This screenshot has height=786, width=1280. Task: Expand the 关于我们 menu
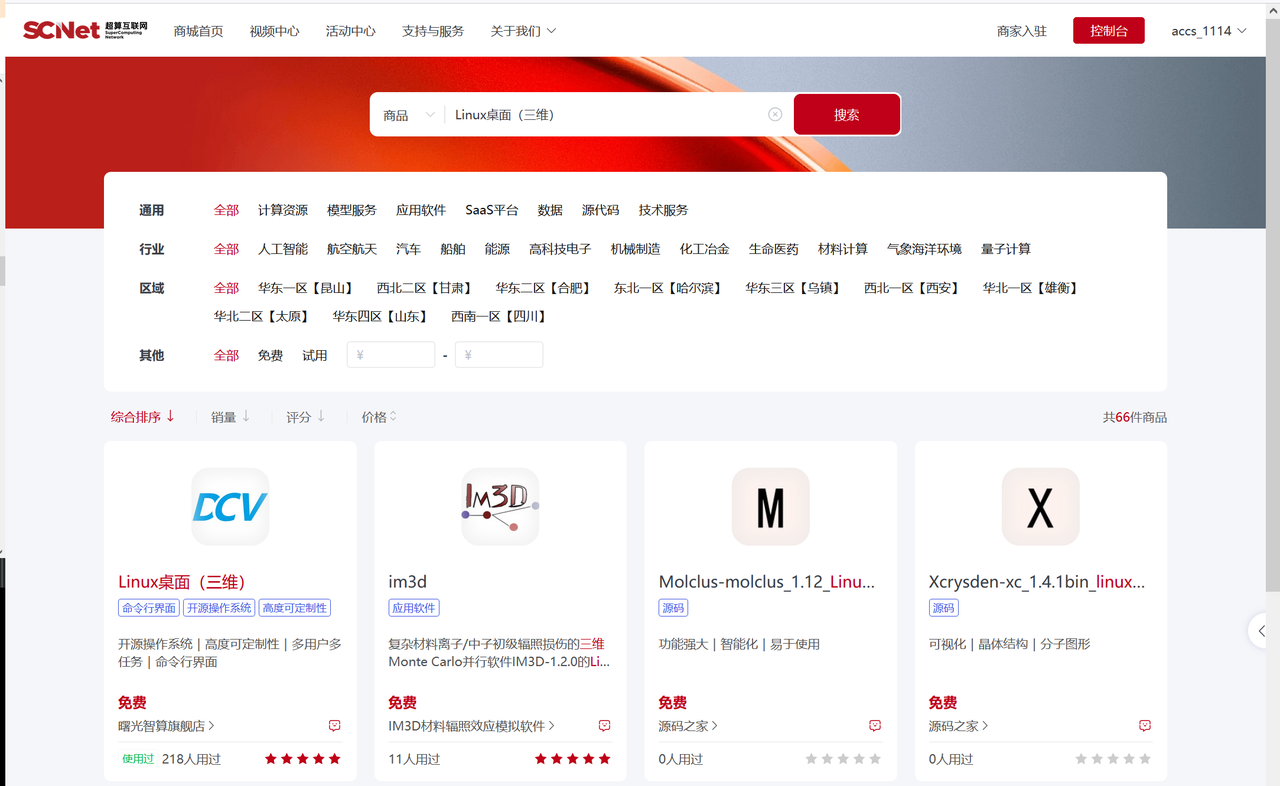(x=523, y=31)
